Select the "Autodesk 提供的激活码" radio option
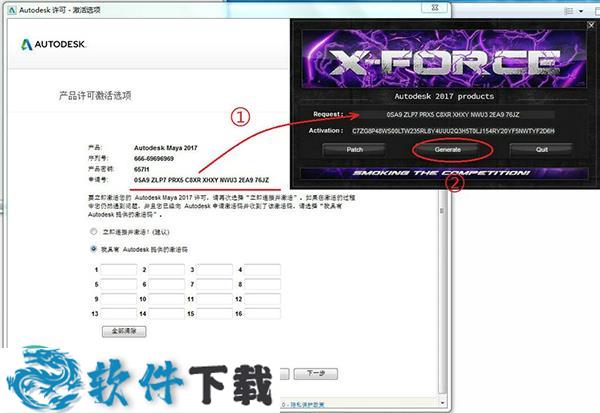 tap(93, 249)
